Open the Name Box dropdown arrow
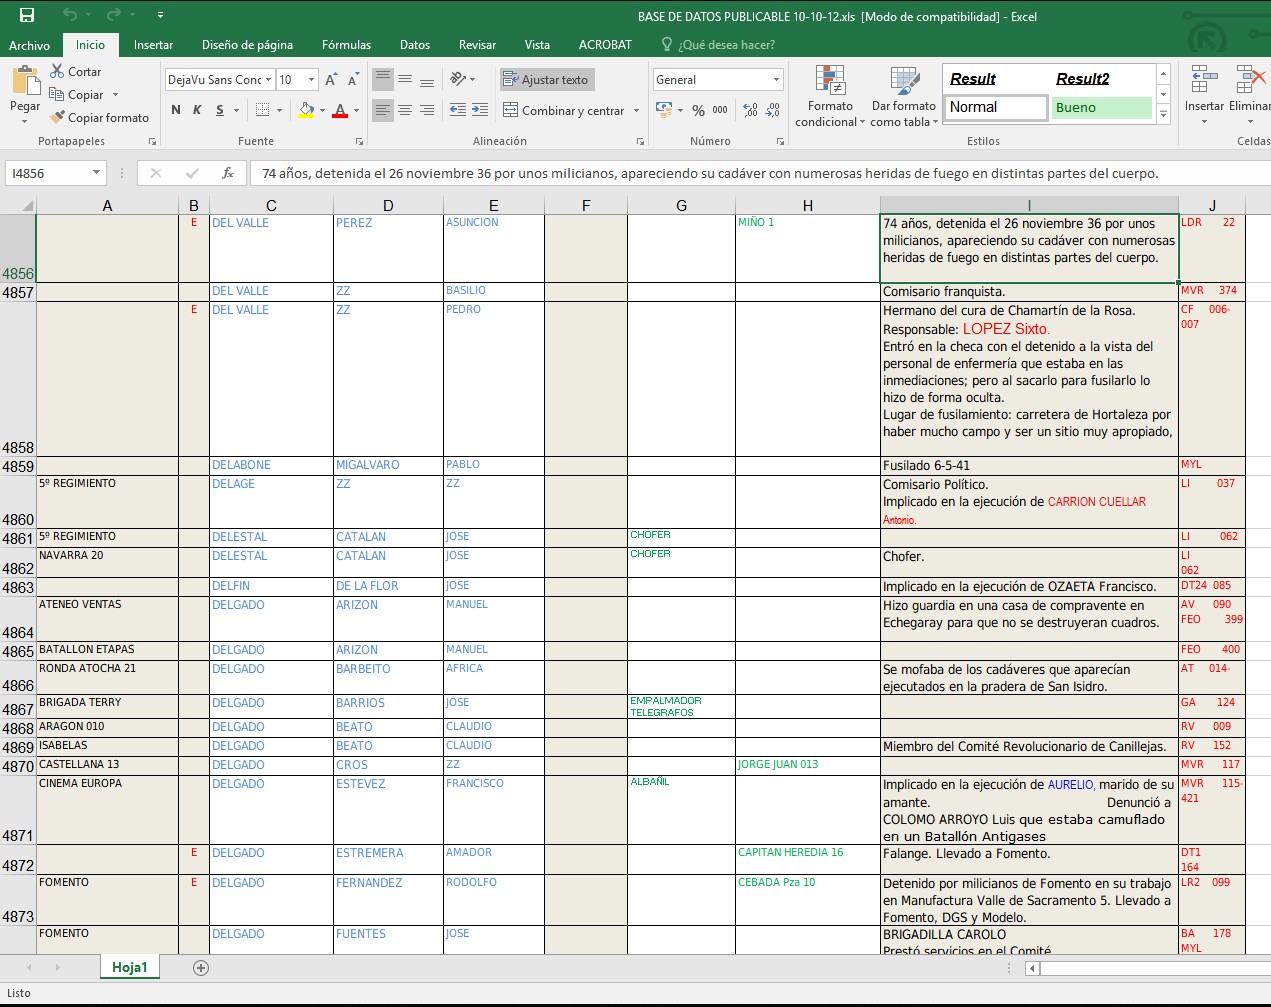Screen dimensions: 1271x1007 coord(96,173)
